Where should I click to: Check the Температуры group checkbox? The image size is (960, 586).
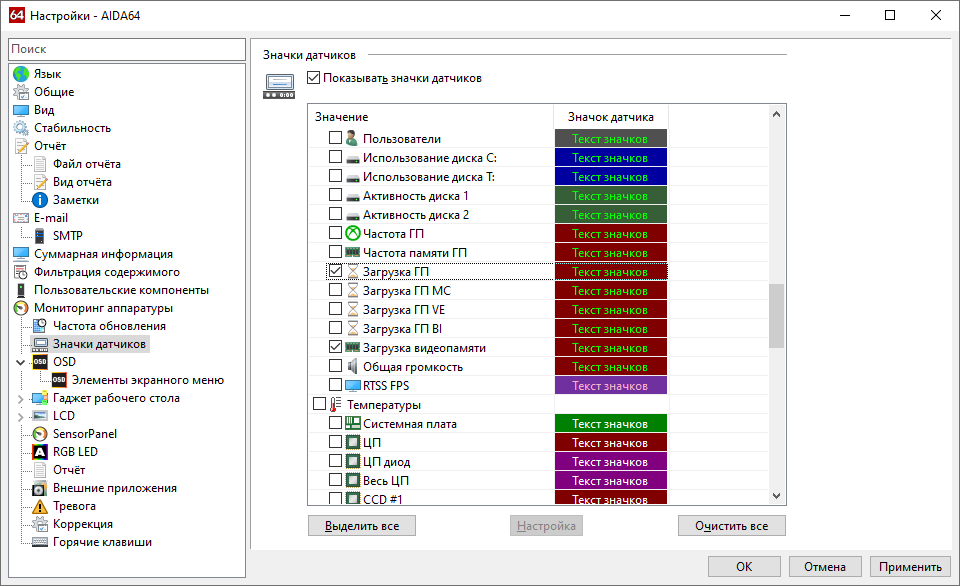[320, 404]
